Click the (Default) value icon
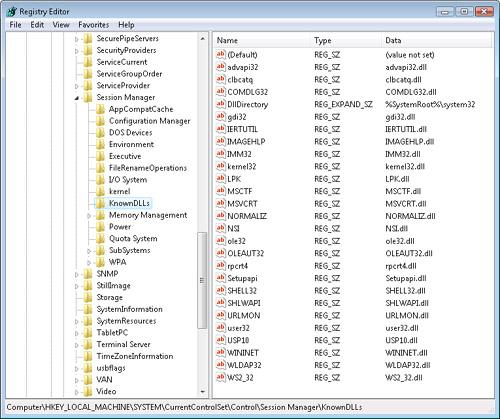The height and width of the screenshot is (419, 500). pyautogui.click(x=220, y=54)
